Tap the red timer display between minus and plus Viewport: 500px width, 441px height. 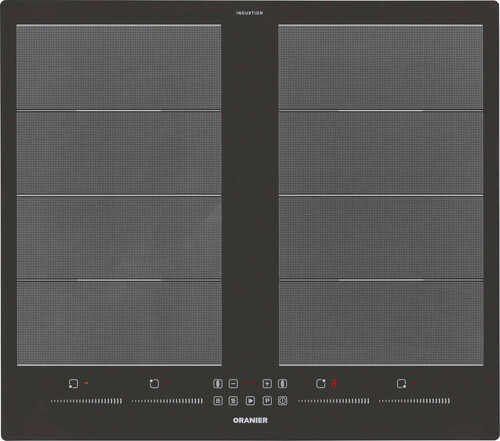pyautogui.click(x=250, y=383)
